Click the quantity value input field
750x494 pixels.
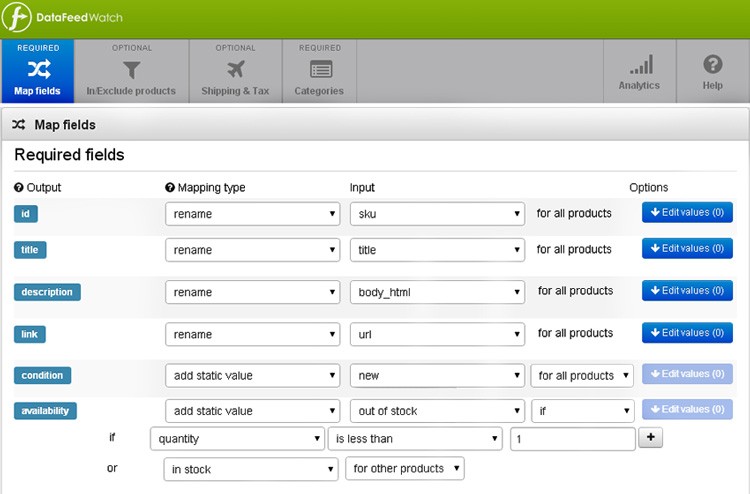(x=572, y=439)
